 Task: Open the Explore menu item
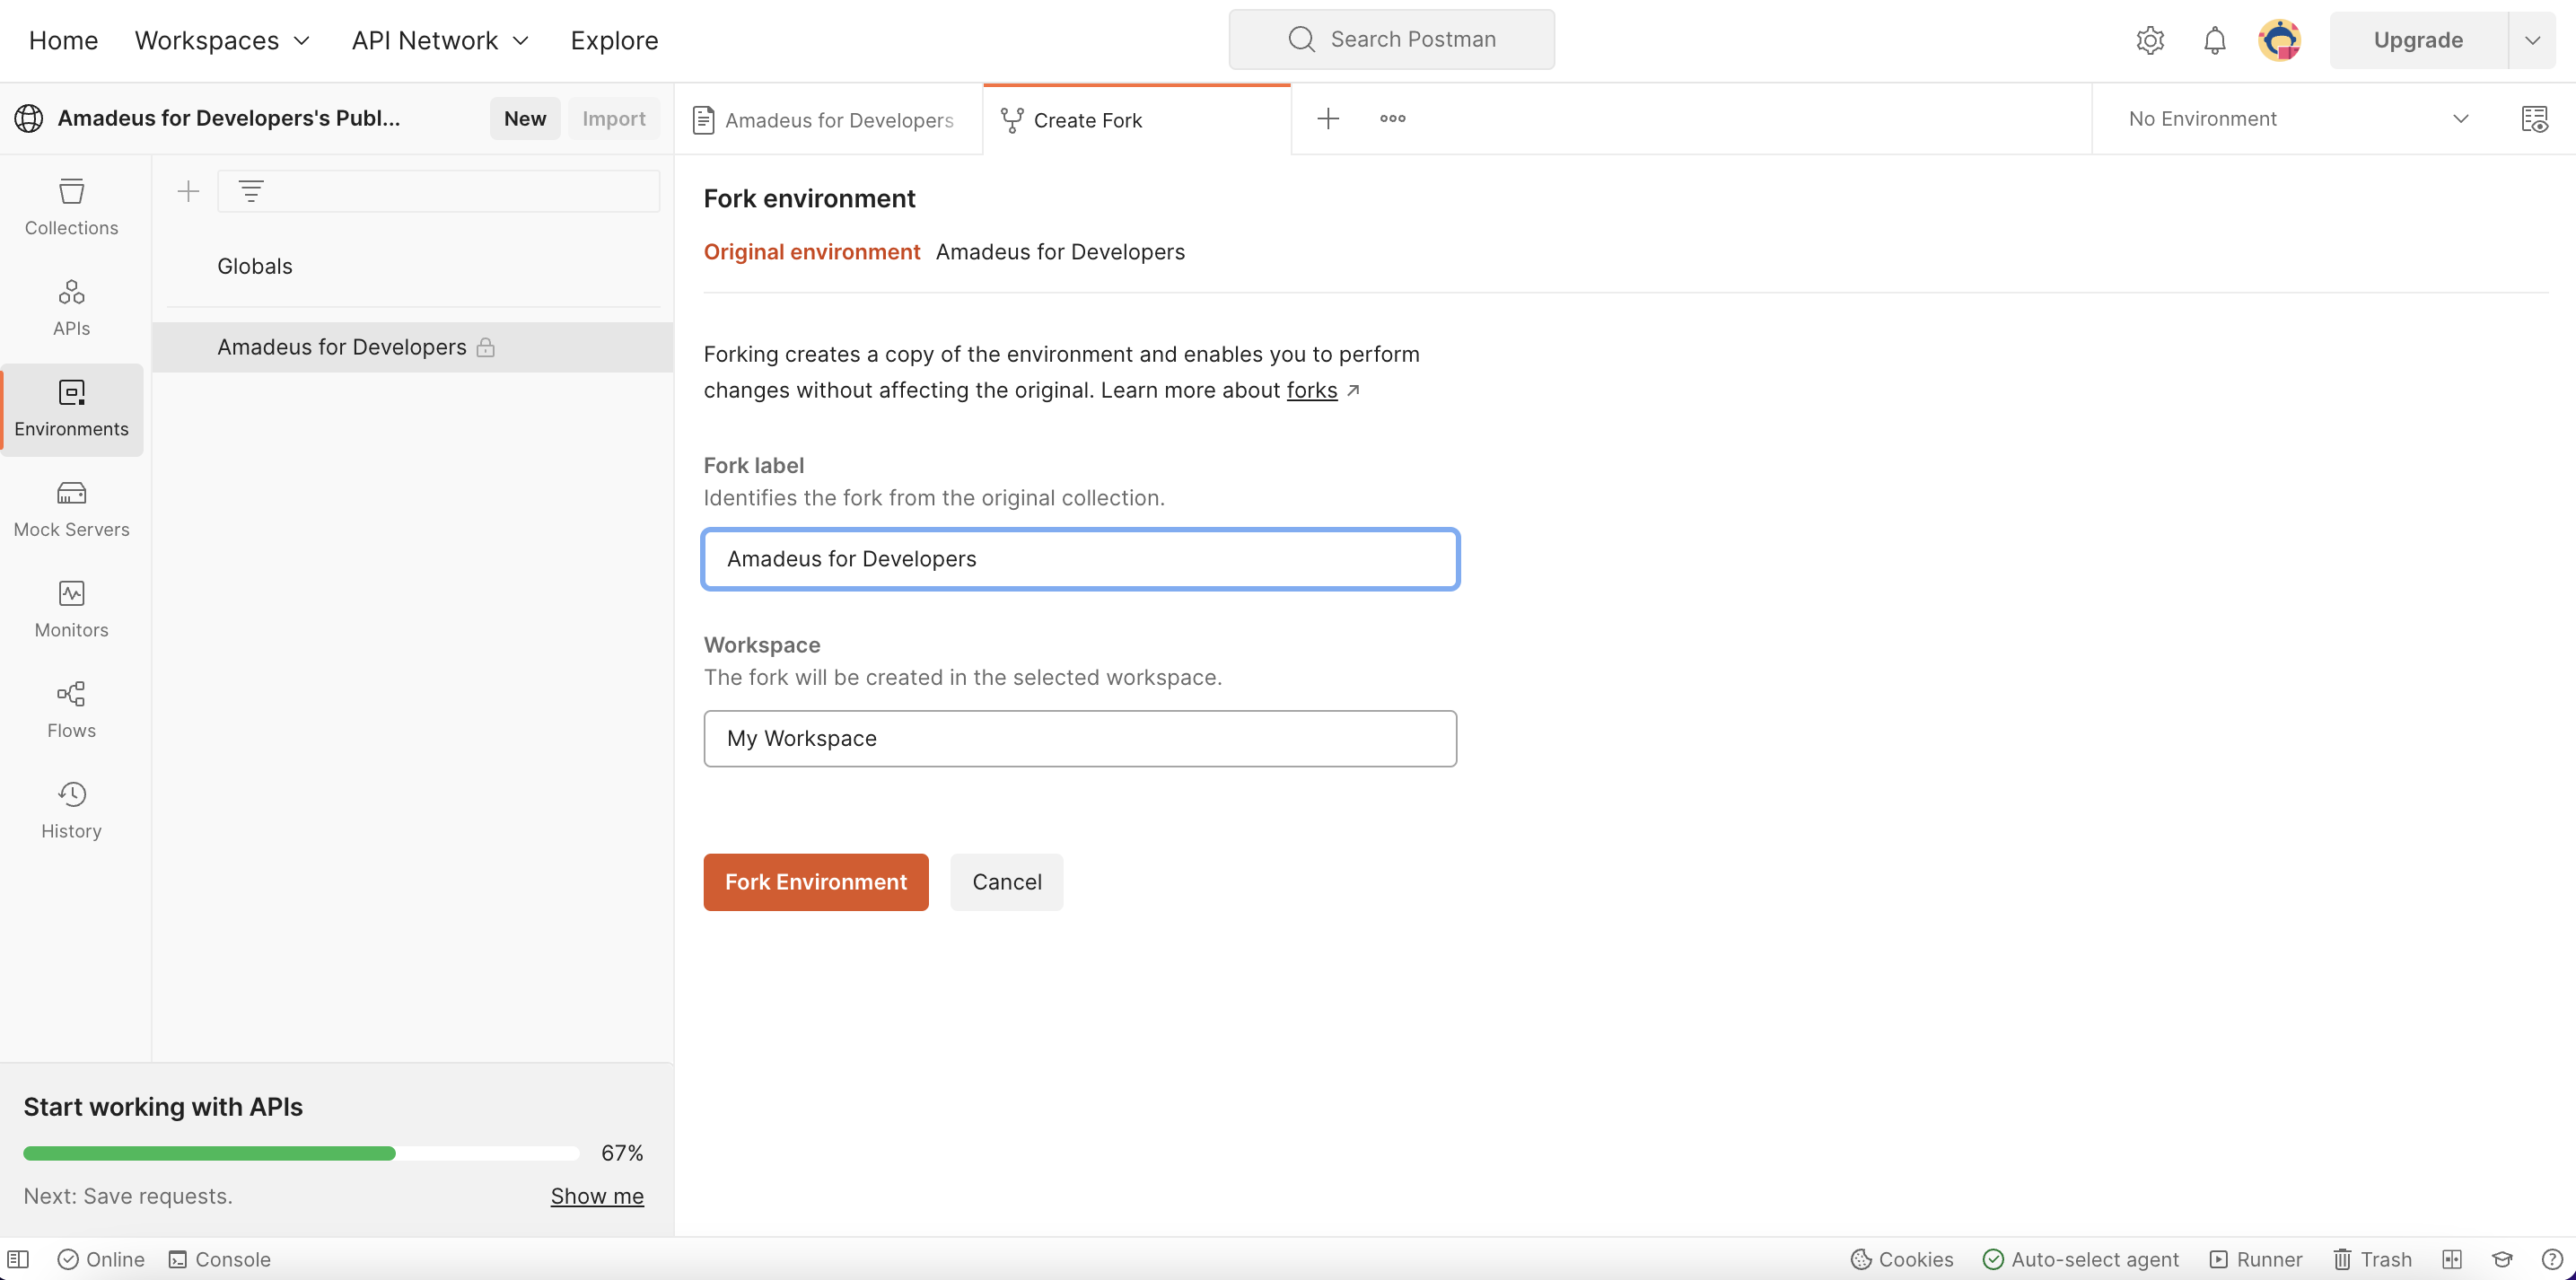614,40
